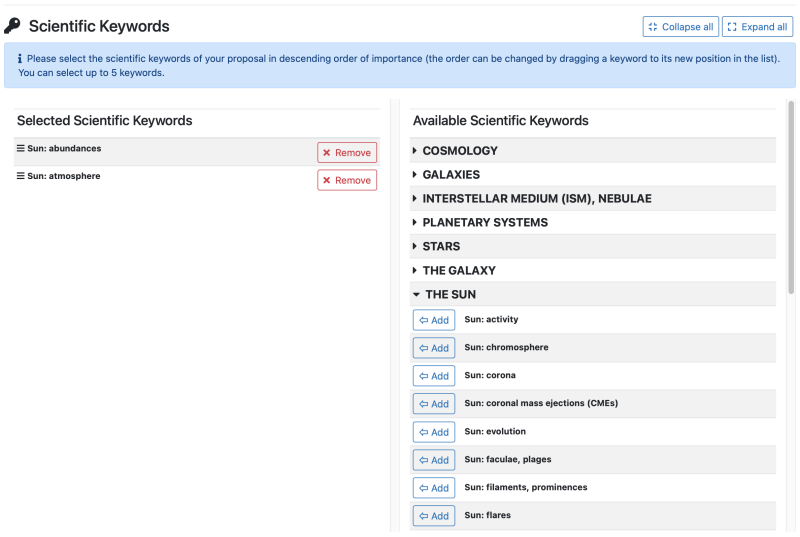Open Interstellar Medium (ISM), Nebulae section
800x537 pixels.
coord(536,199)
